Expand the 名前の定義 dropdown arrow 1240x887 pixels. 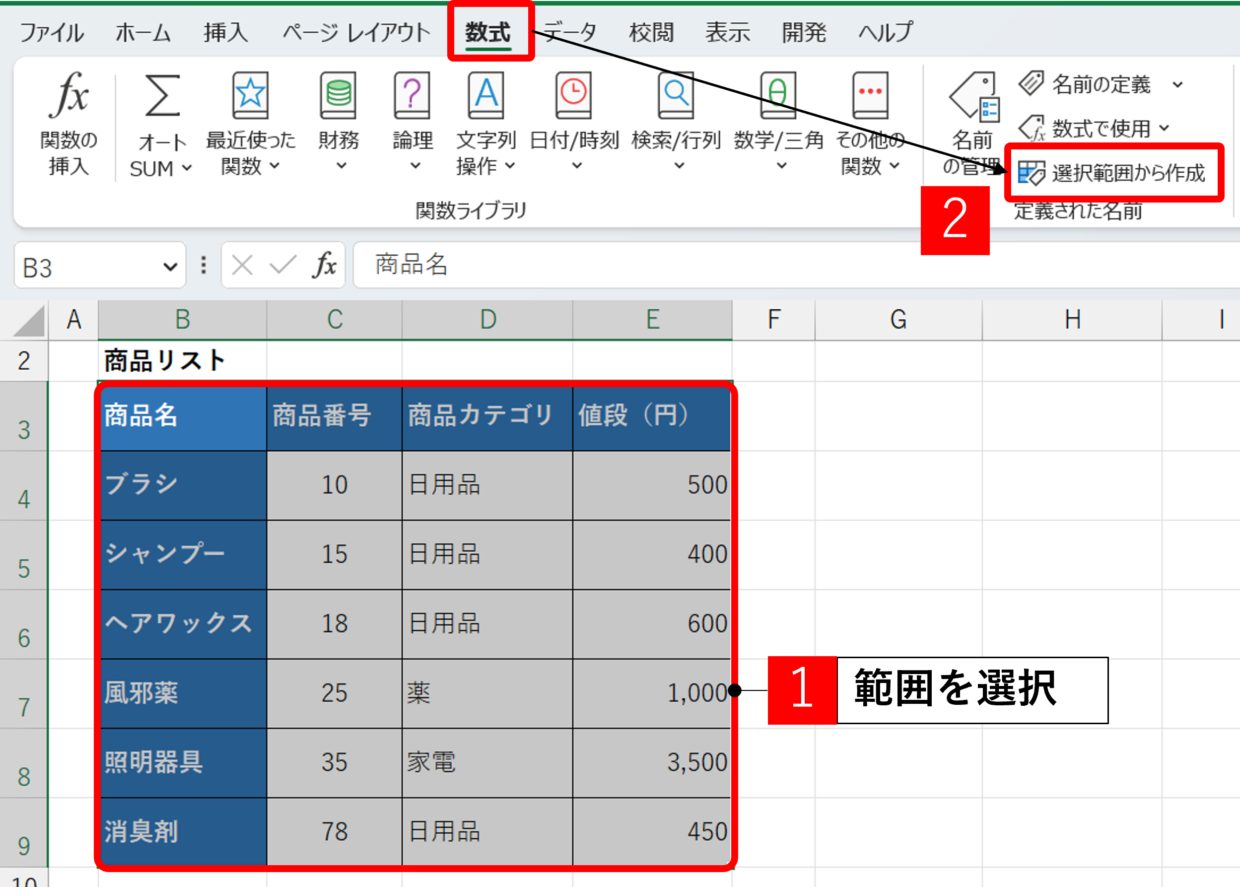pyautogui.click(x=1177, y=85)
